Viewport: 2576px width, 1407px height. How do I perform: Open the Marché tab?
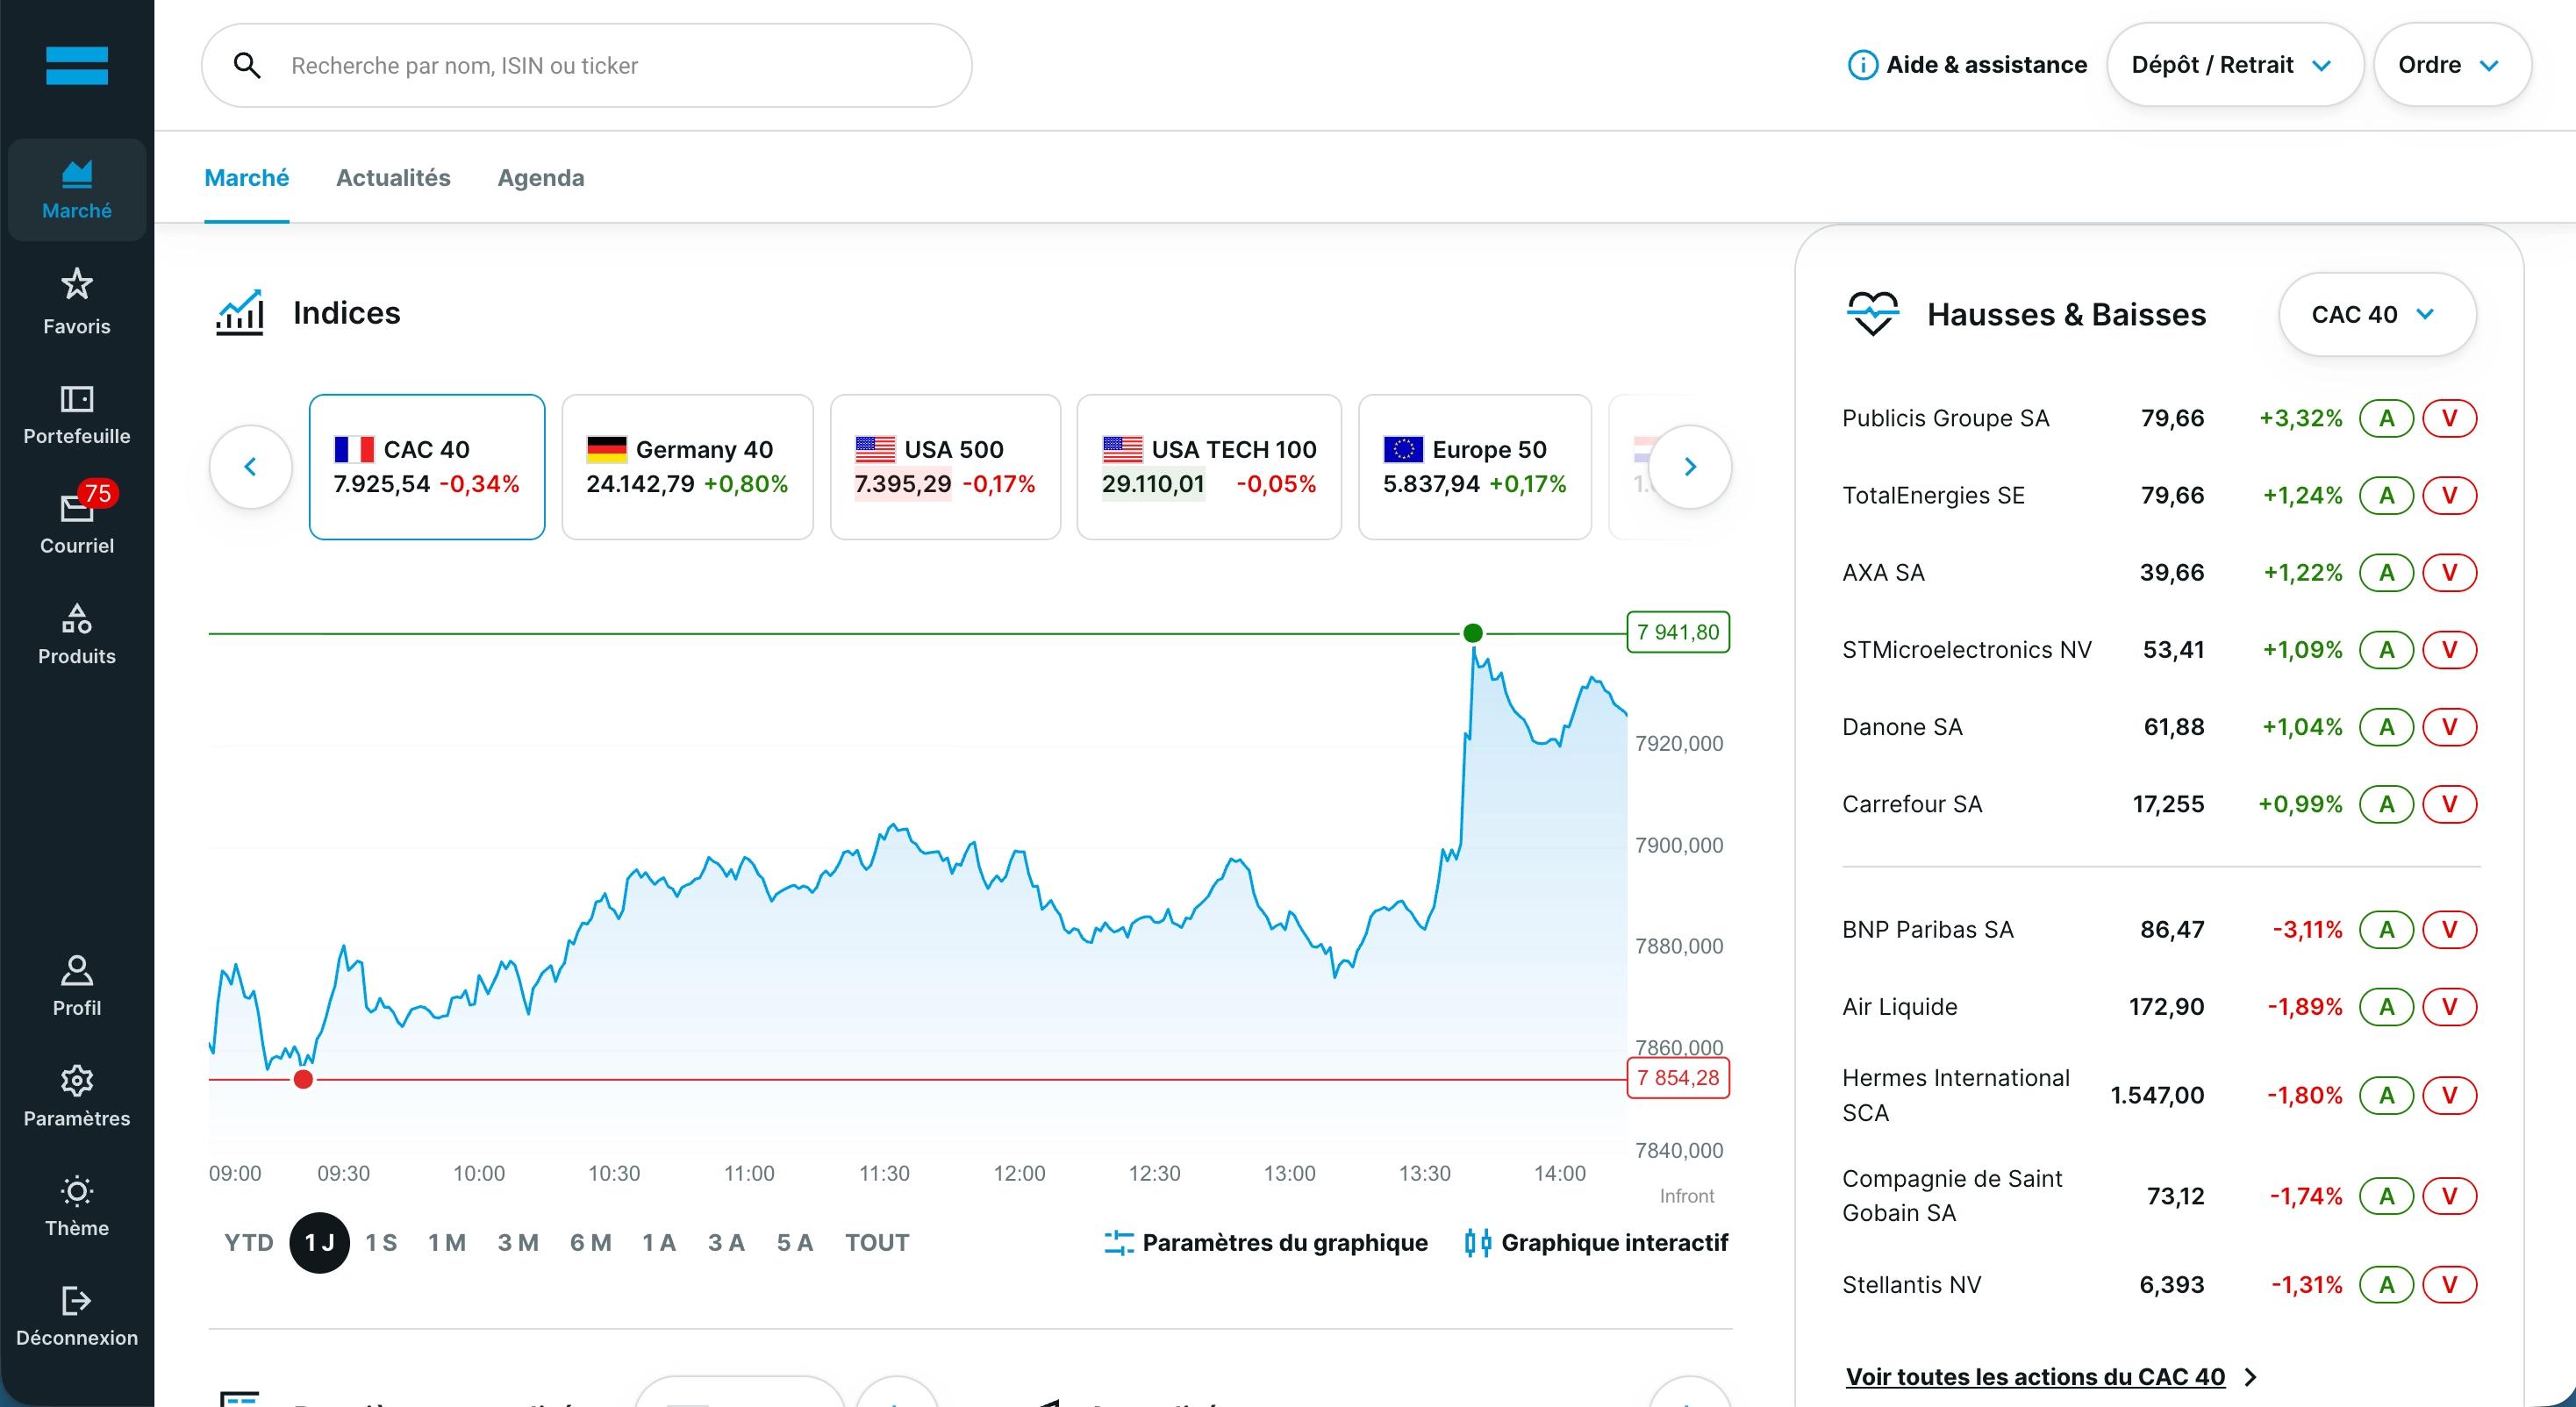(x=247, y=178)
